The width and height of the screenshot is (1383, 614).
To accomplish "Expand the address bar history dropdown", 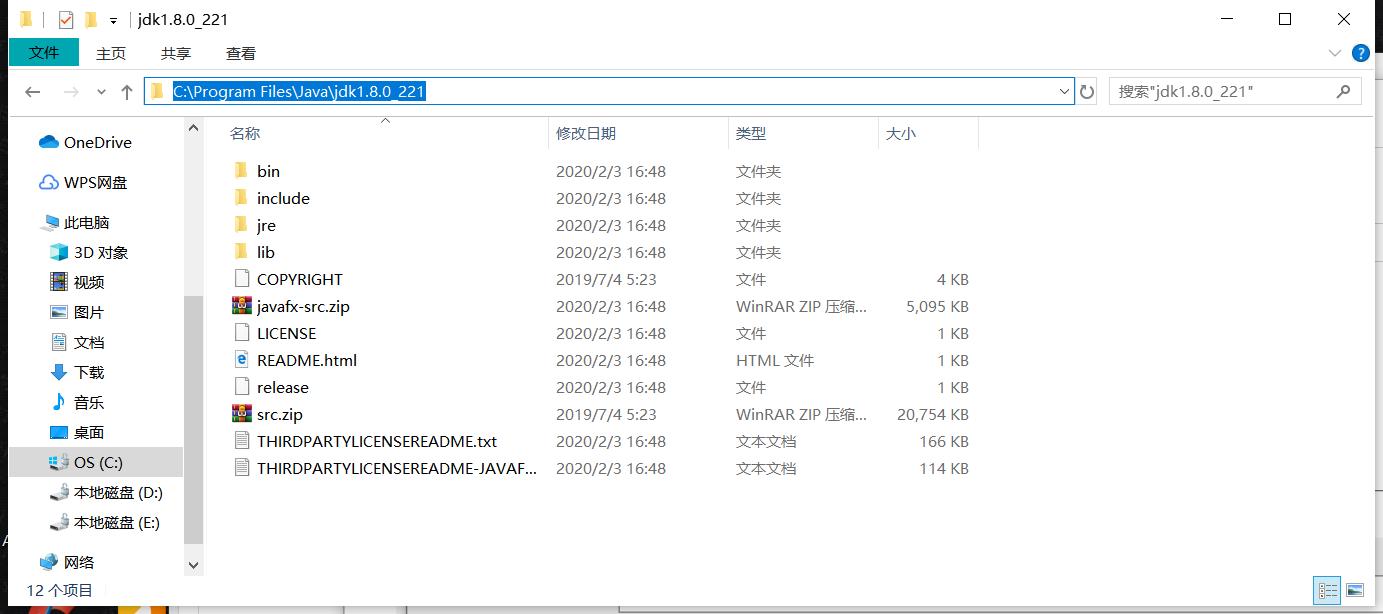I will point(1064,91).
